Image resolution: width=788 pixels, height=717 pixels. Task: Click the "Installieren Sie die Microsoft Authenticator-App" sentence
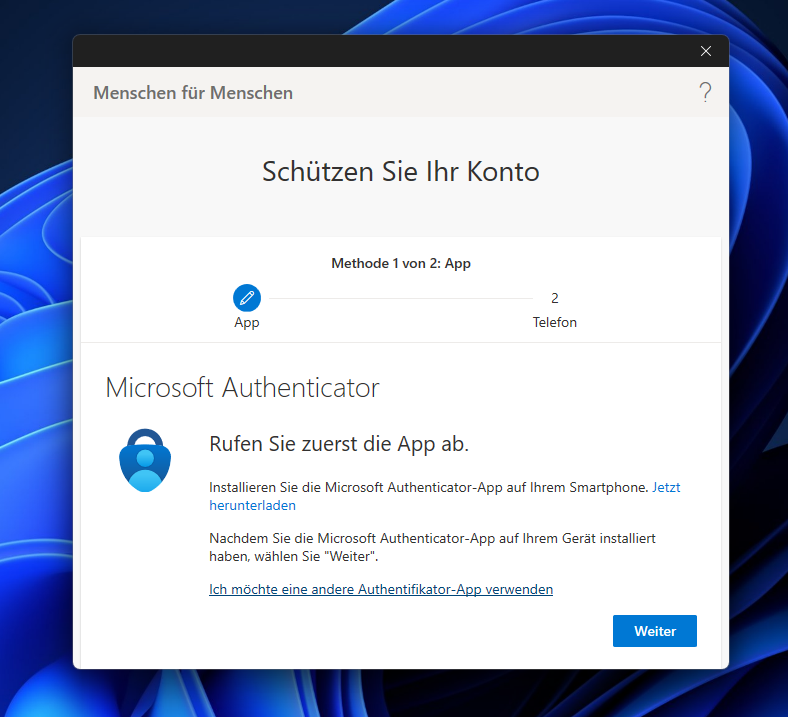[429, 487]
